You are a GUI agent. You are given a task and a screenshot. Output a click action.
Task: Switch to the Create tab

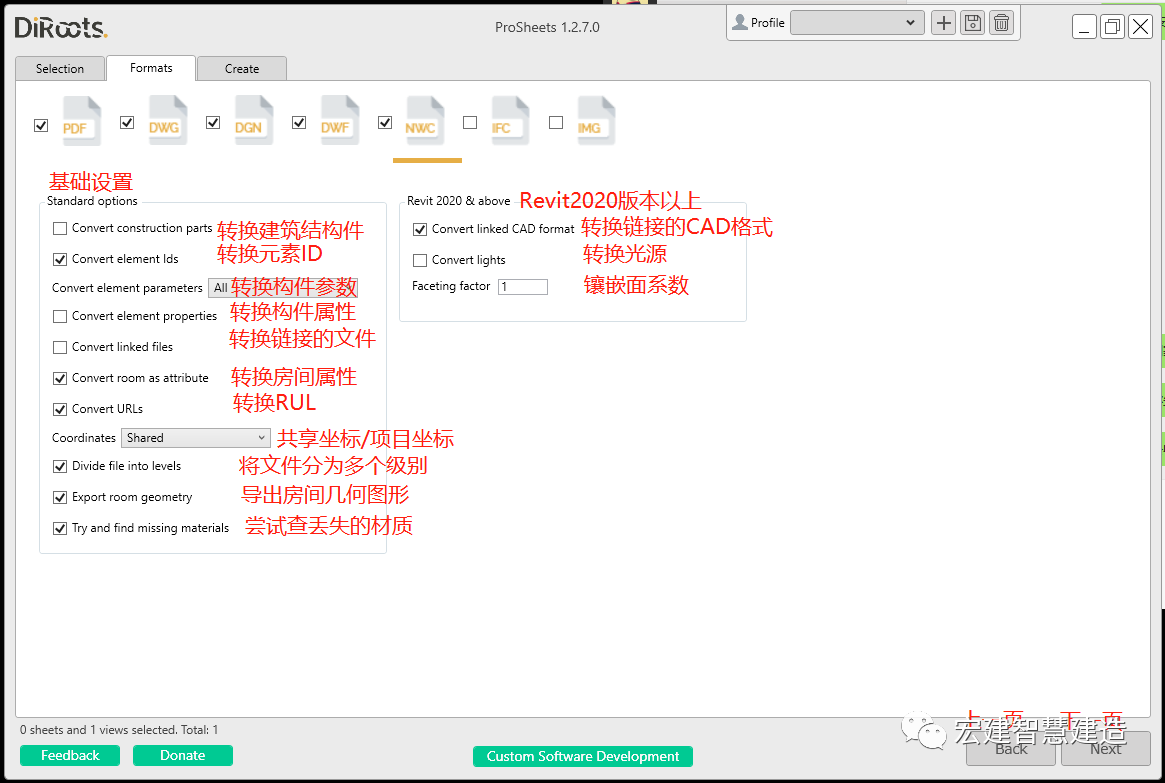point(242,68)
